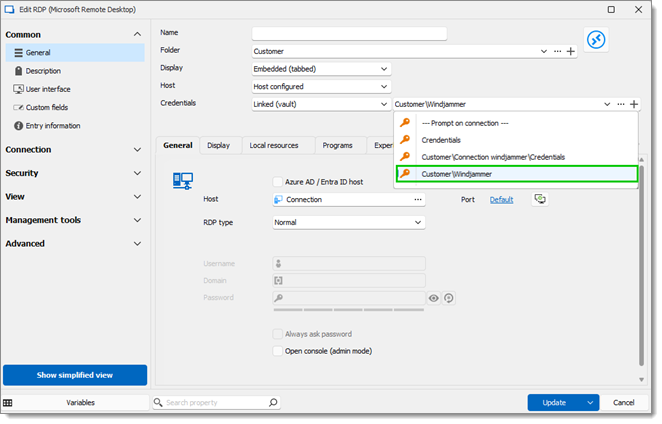Enable Azure AD / Entra ID host checkbox

(x=277, y=182)
